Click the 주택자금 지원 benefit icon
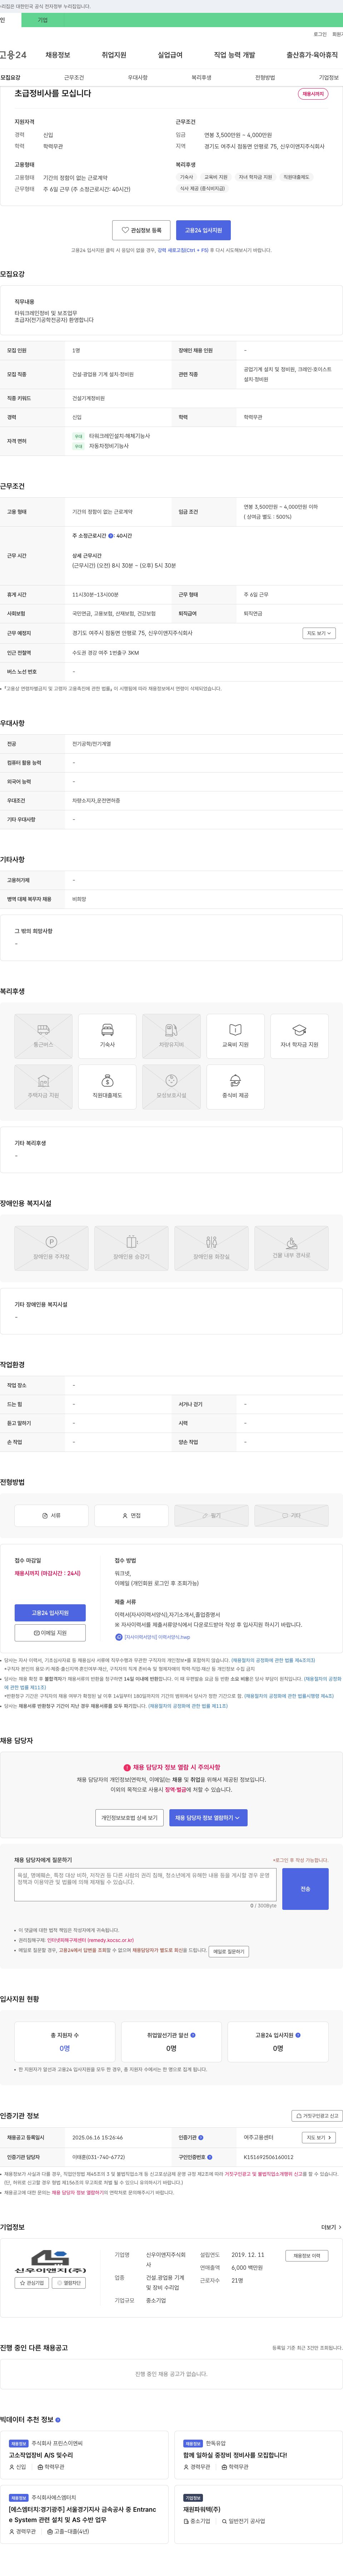 coord(43,1087)
